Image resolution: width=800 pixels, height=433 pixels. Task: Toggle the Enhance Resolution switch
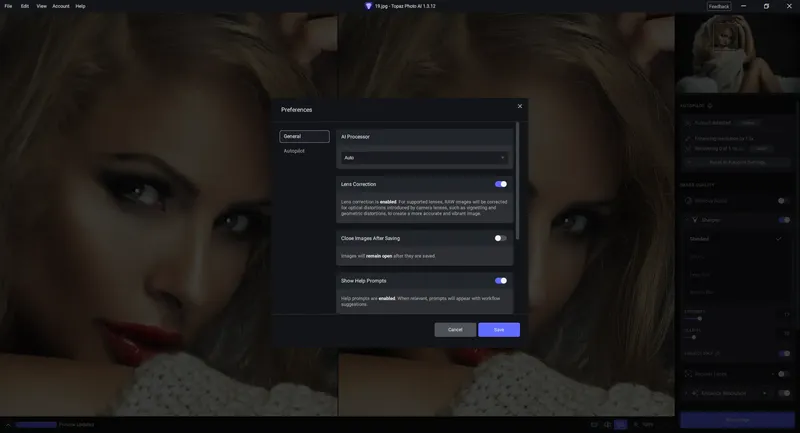coord(784,393)
